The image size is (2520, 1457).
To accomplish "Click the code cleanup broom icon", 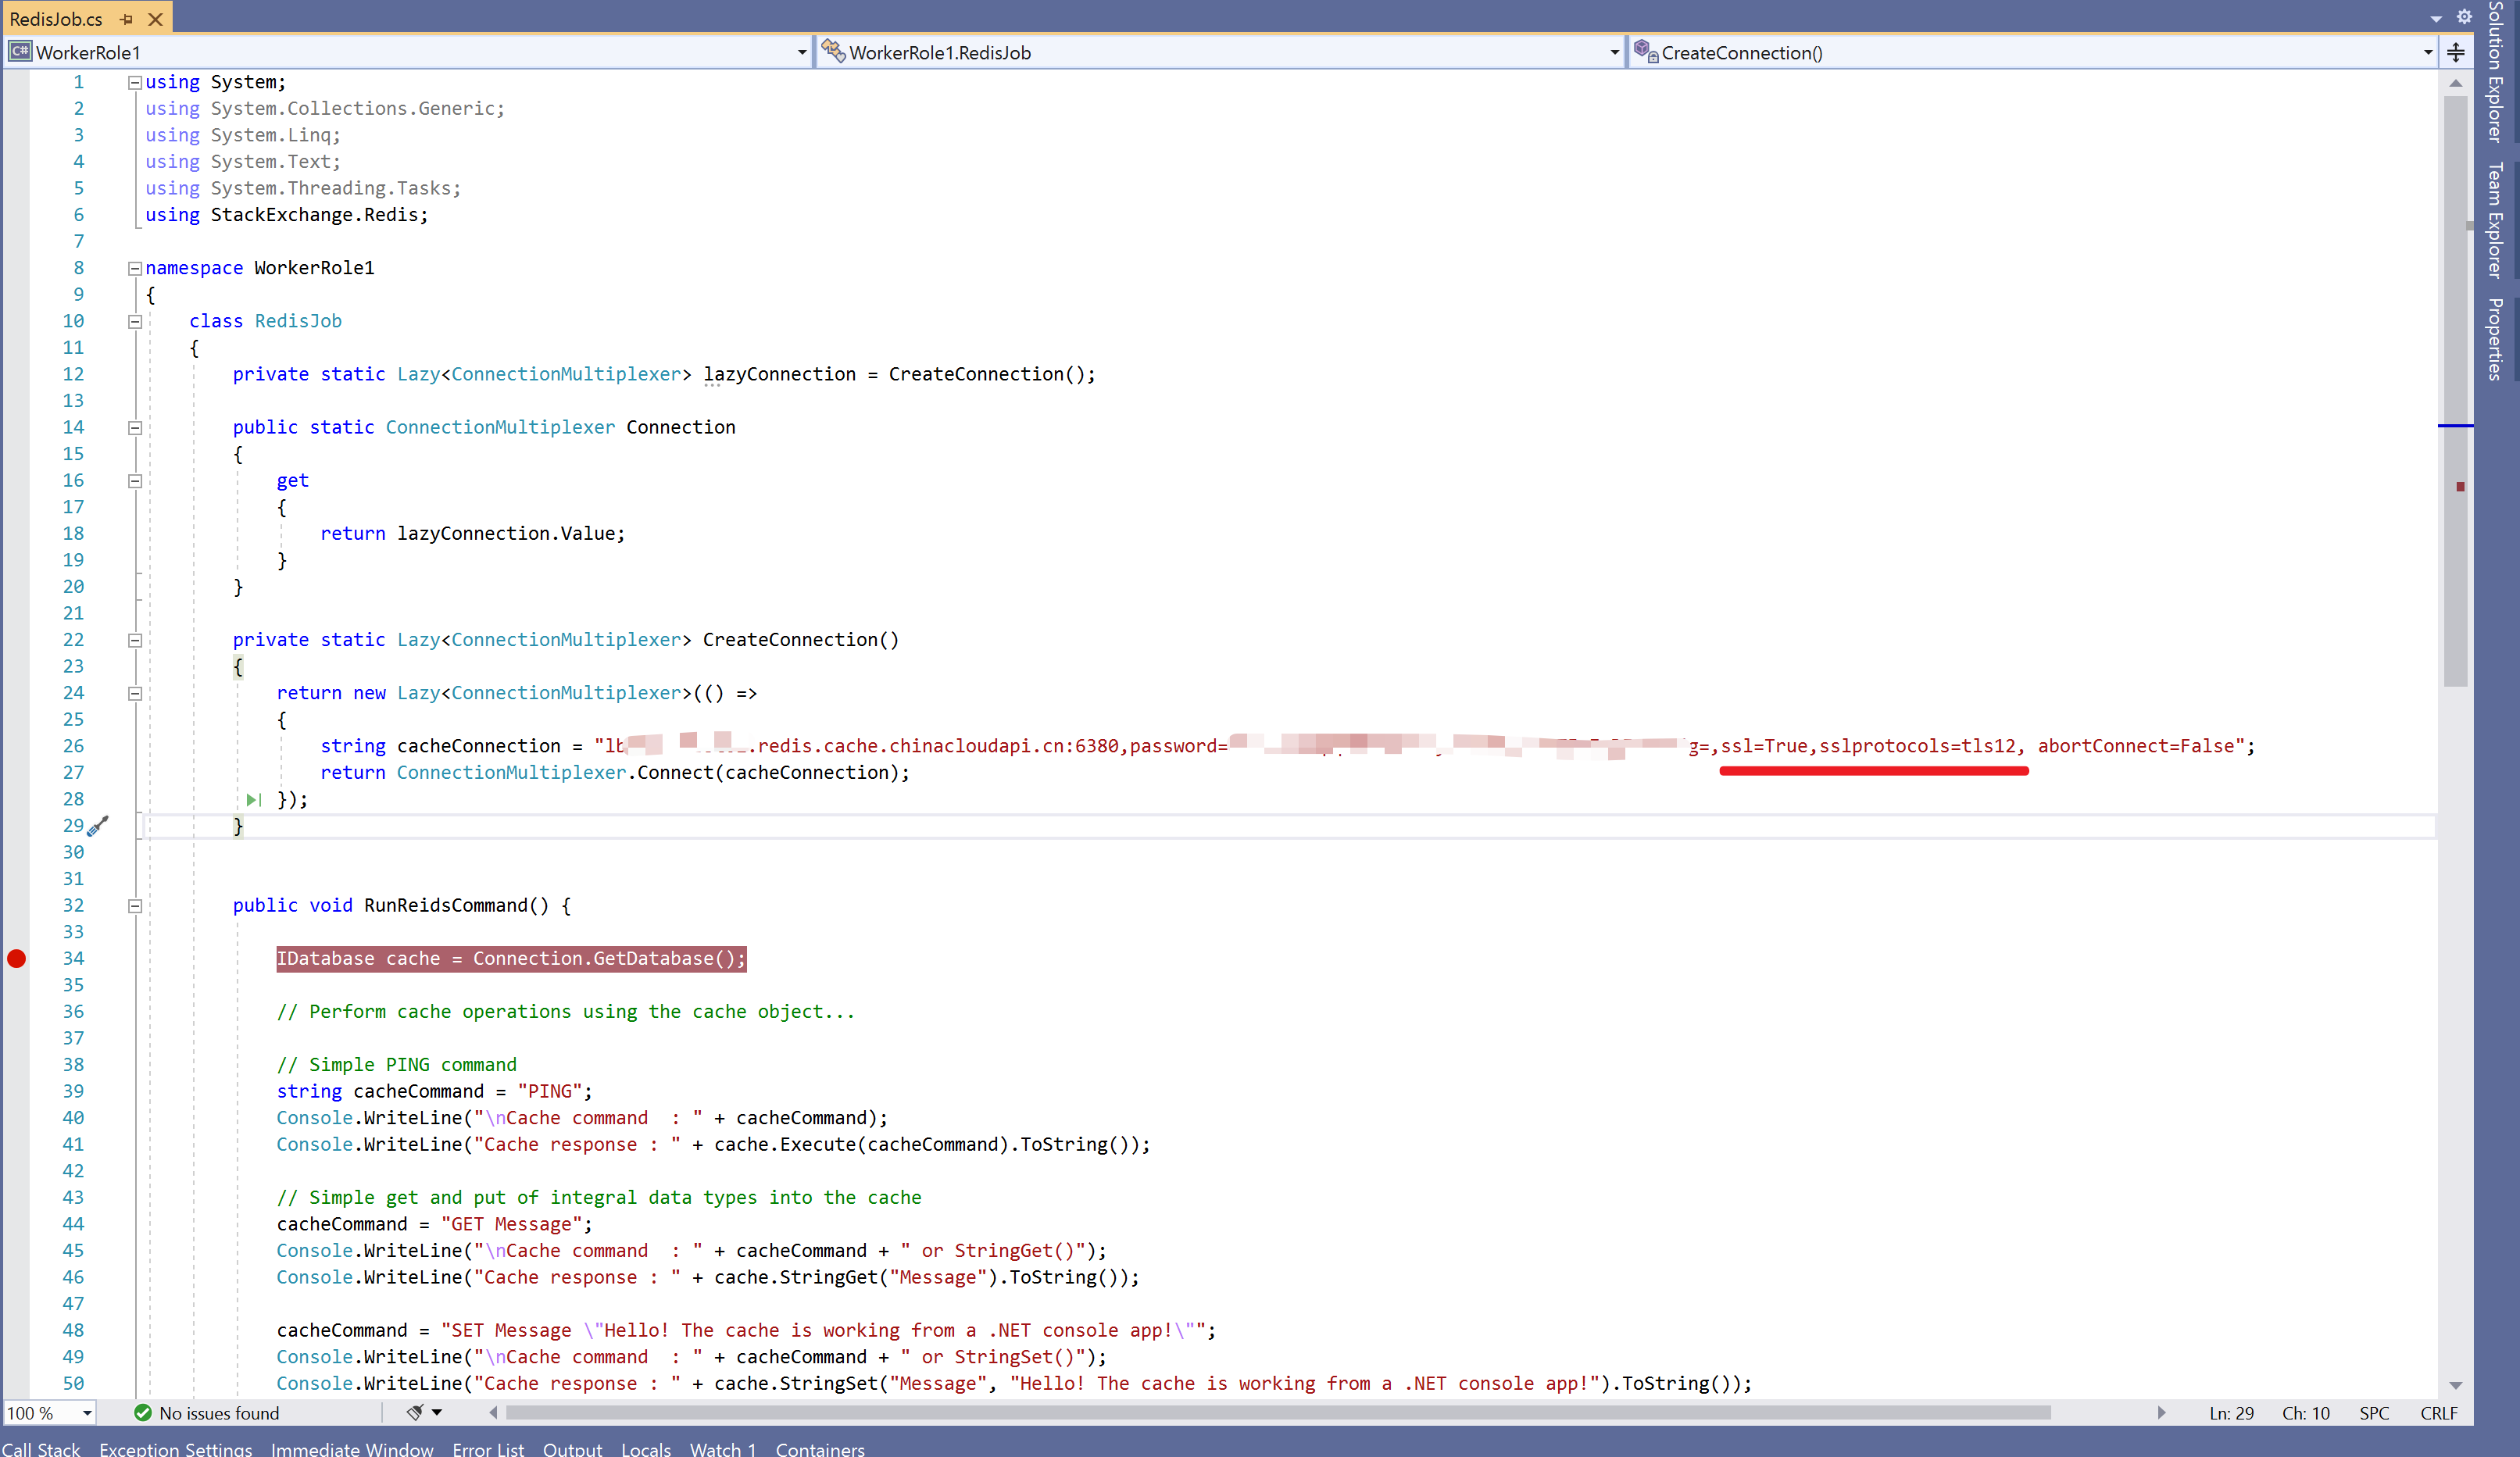I will click(415, 1412).
